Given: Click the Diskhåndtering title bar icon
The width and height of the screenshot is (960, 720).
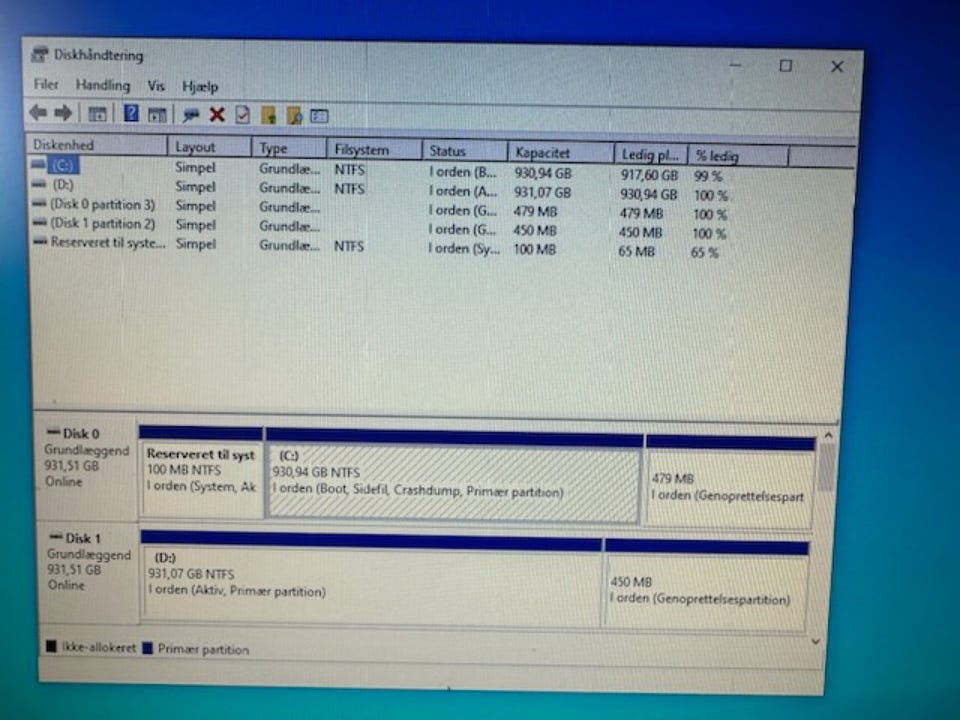Looking at the screenshot, I should (x=39, y=54).
